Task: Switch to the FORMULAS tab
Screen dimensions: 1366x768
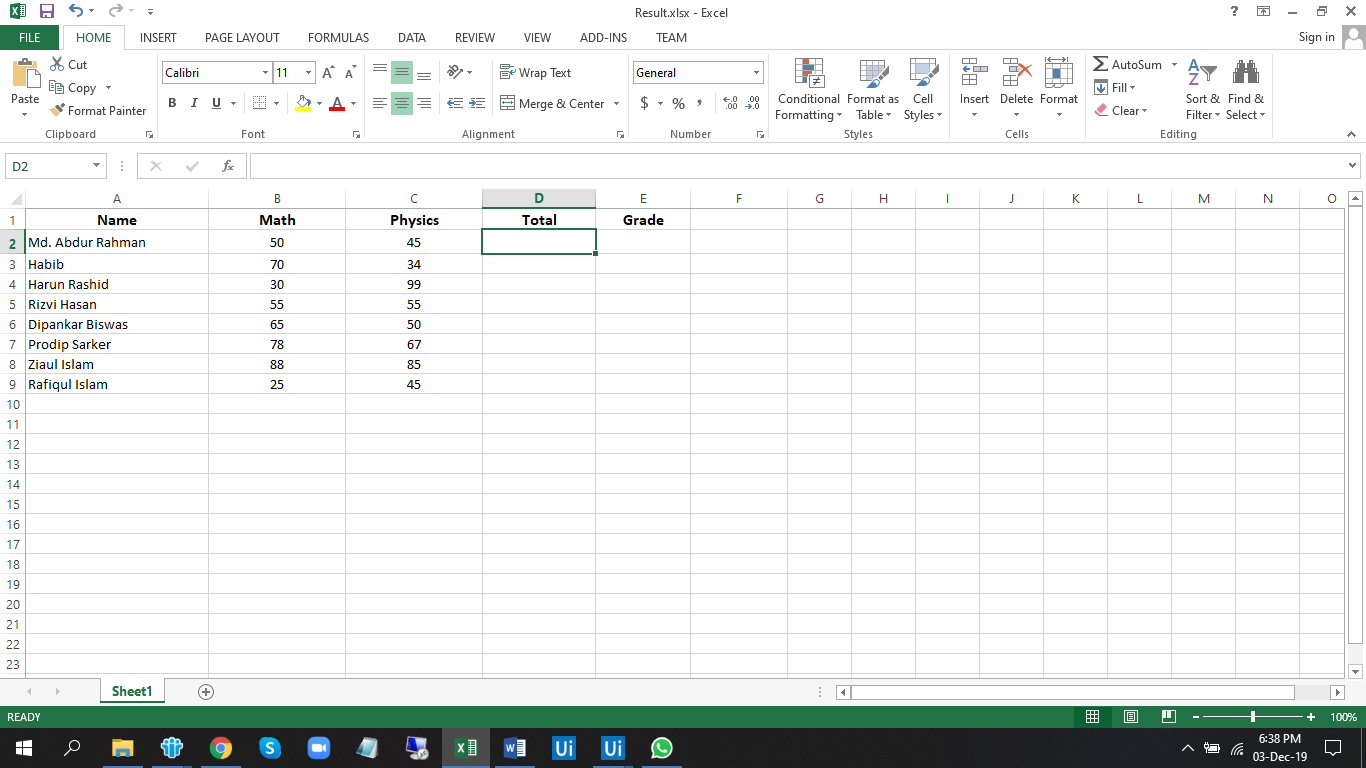Action: [x=338, y=37]
